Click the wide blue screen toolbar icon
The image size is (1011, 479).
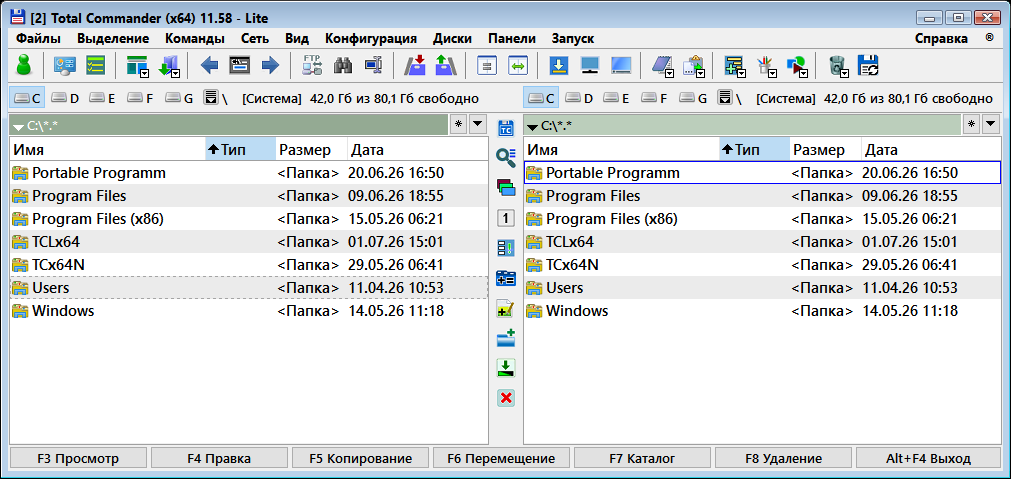coord(621,65)
